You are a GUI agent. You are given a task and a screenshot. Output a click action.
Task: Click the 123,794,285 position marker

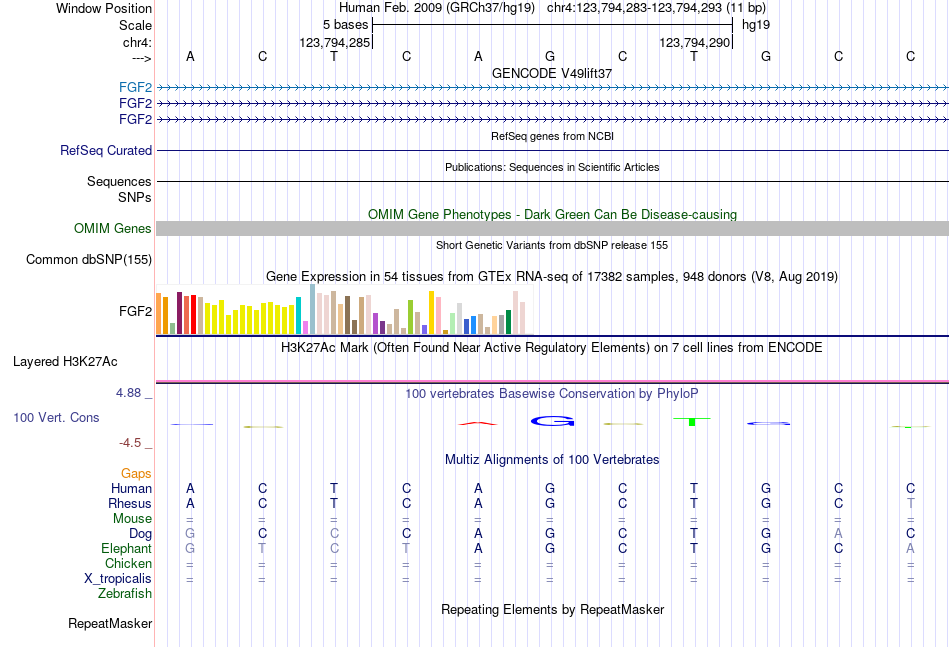(334, 42)
